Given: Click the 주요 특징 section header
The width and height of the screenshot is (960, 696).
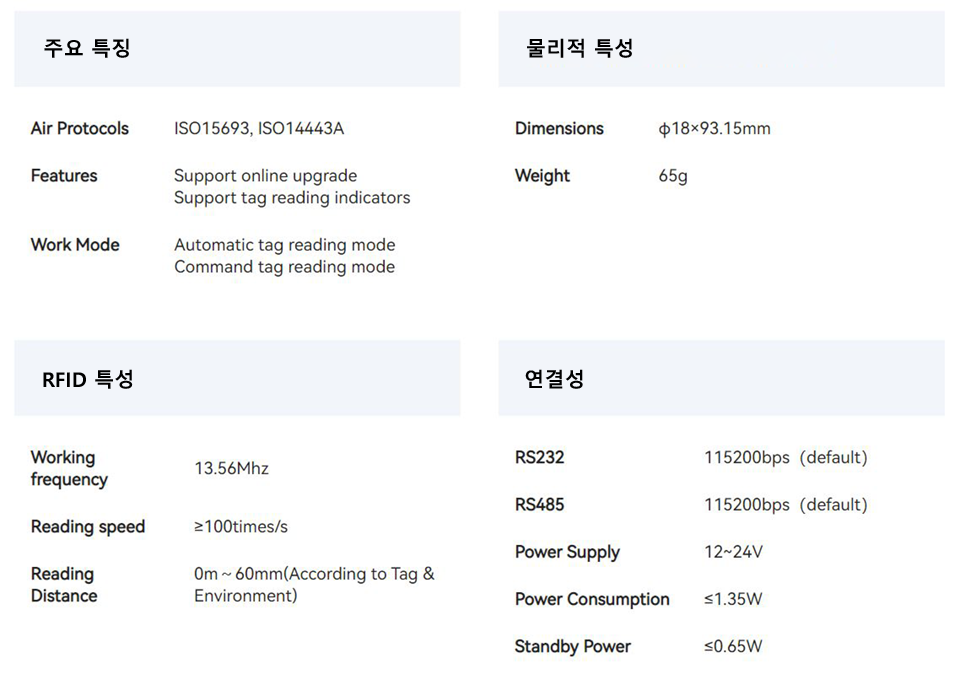Looking at the screenshot, I should click(x=87, y=48).
